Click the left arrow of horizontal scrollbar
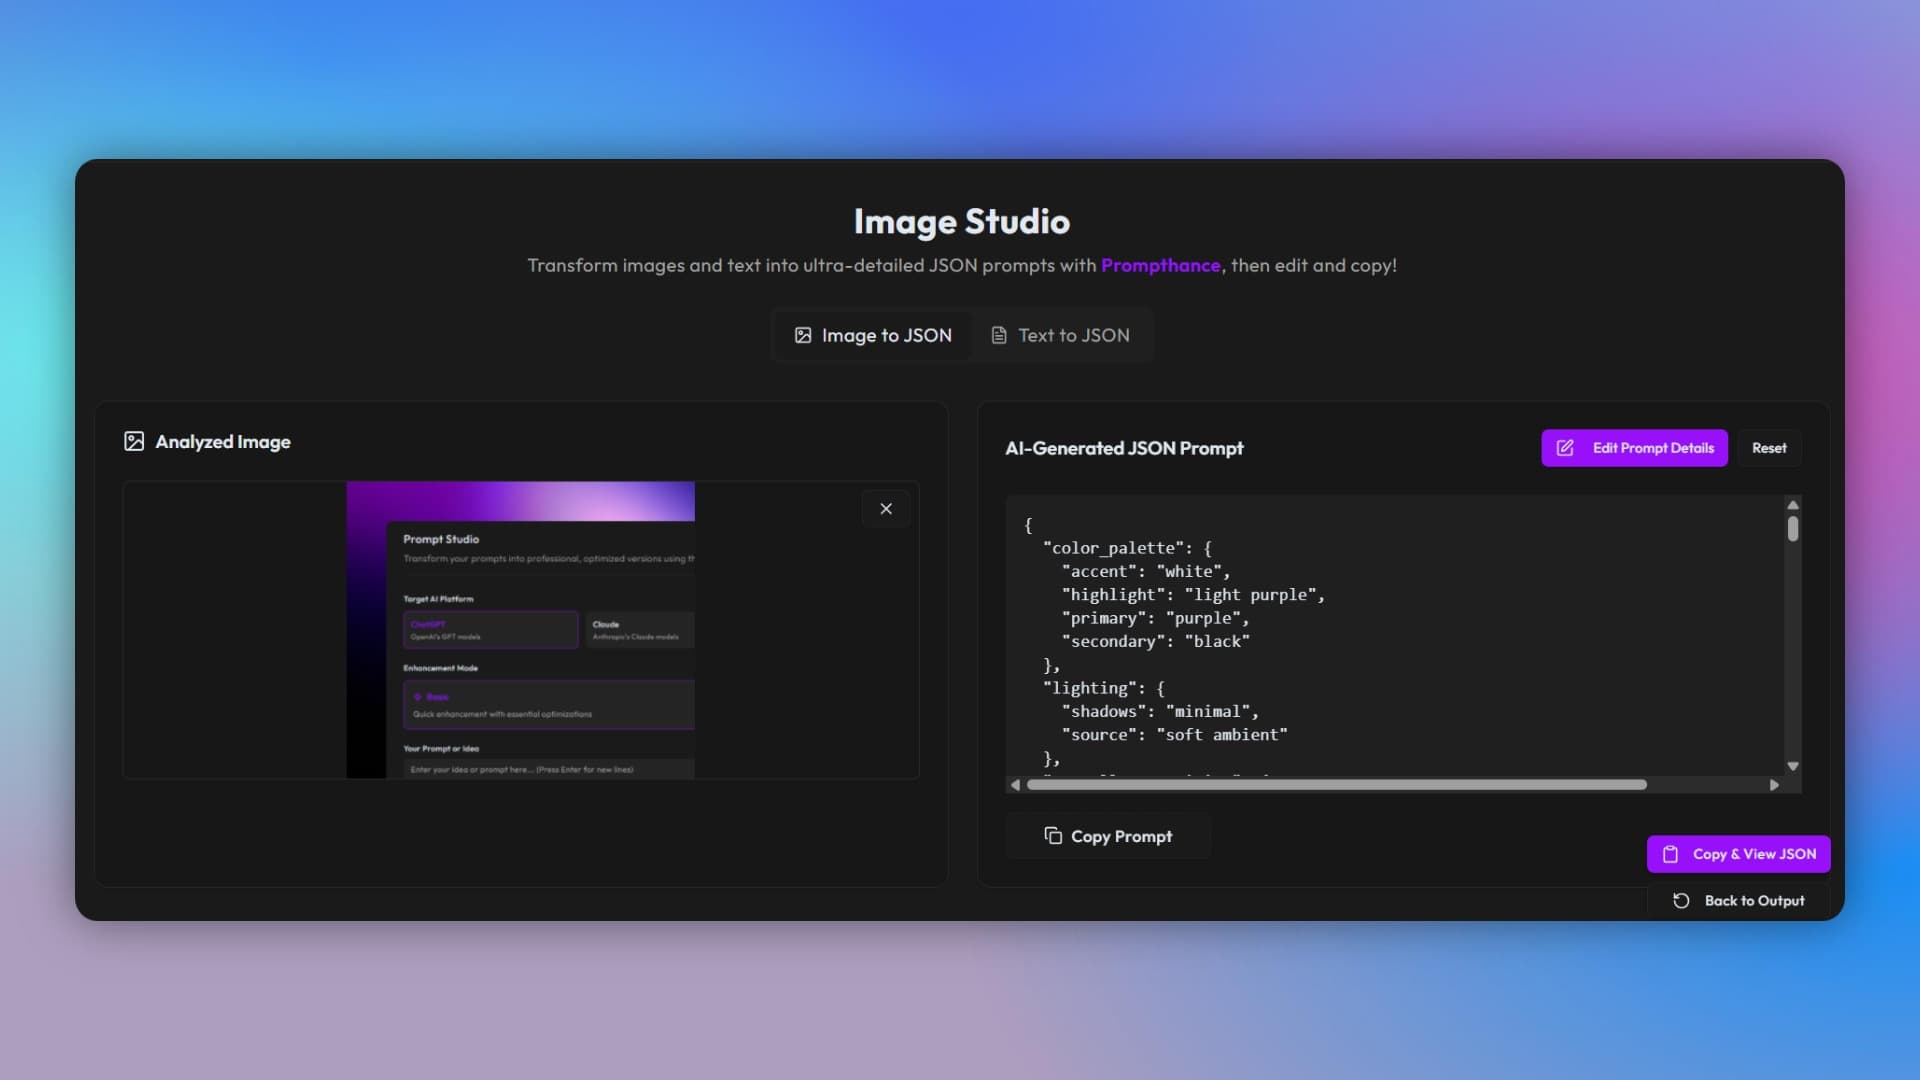1920x1080 pixels. click(1015, 785)
